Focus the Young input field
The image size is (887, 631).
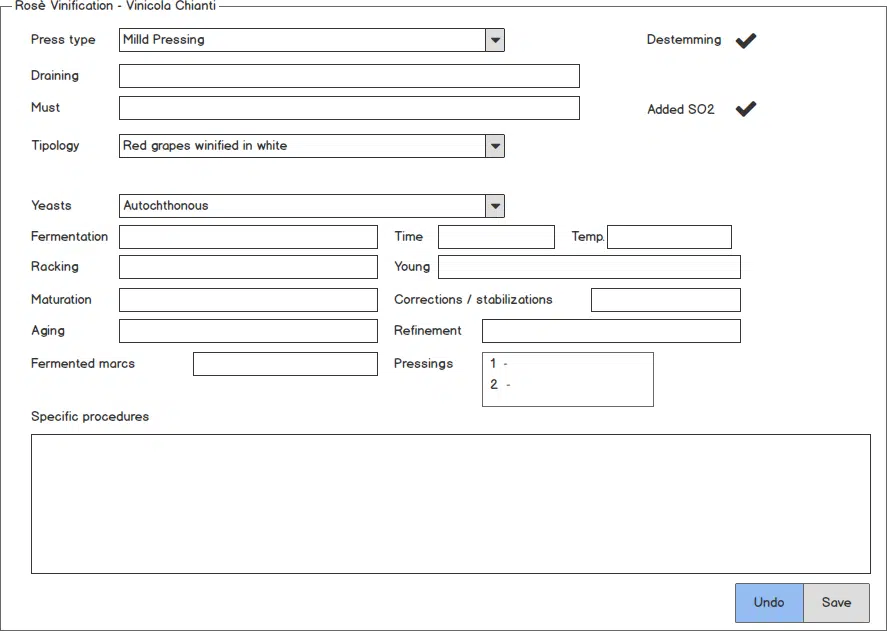coord(589,267)
